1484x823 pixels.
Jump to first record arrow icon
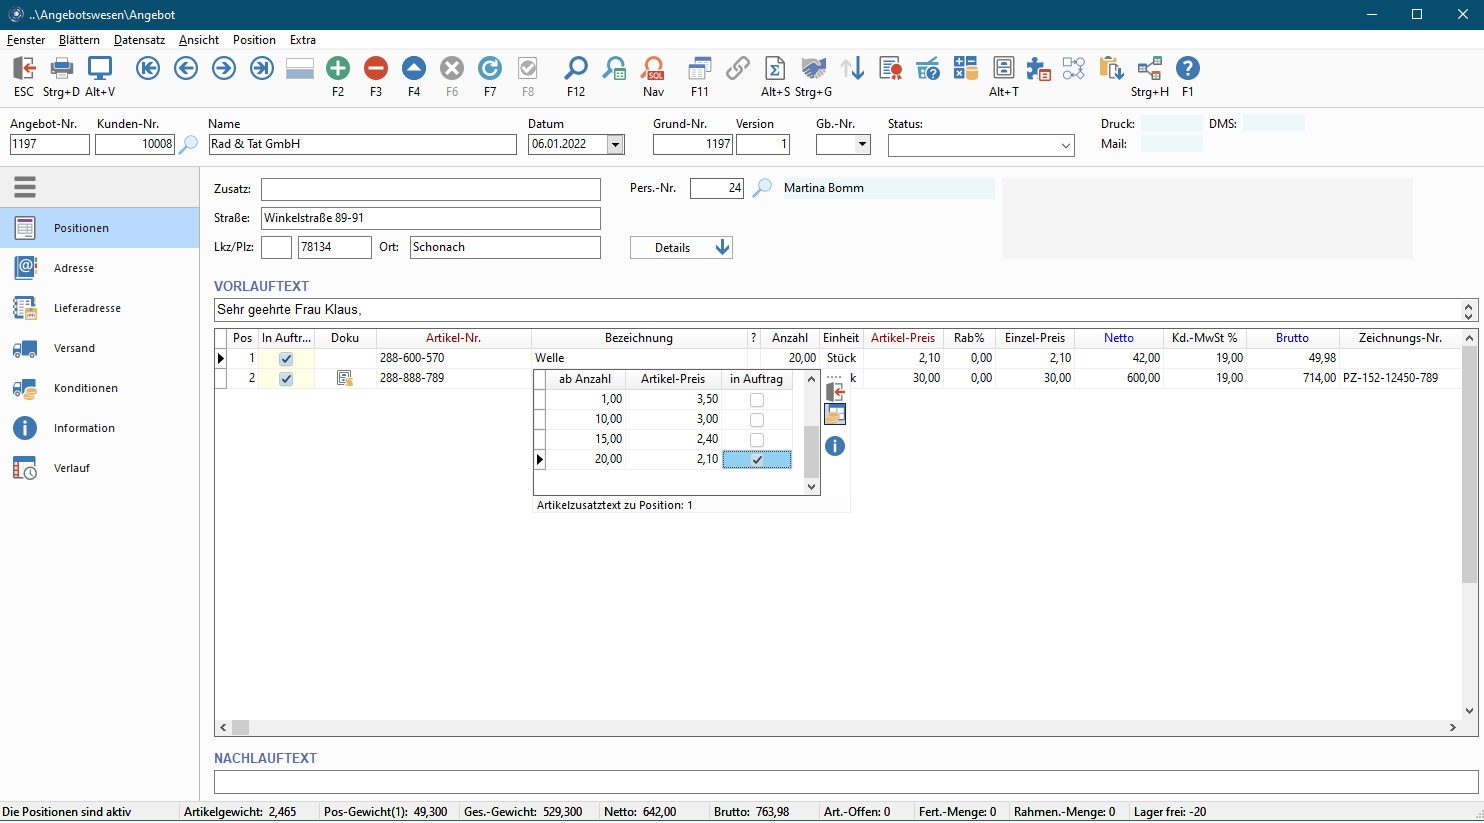[148, 69]
